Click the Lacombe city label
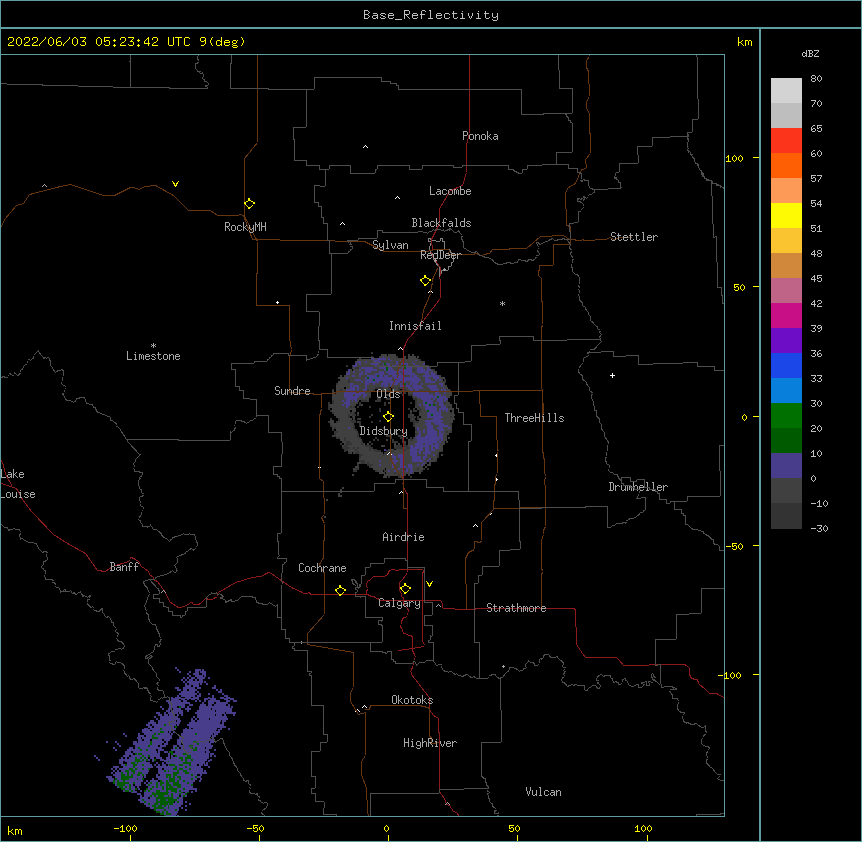Viewport: 862px width, 842px height. pos(450,191)
